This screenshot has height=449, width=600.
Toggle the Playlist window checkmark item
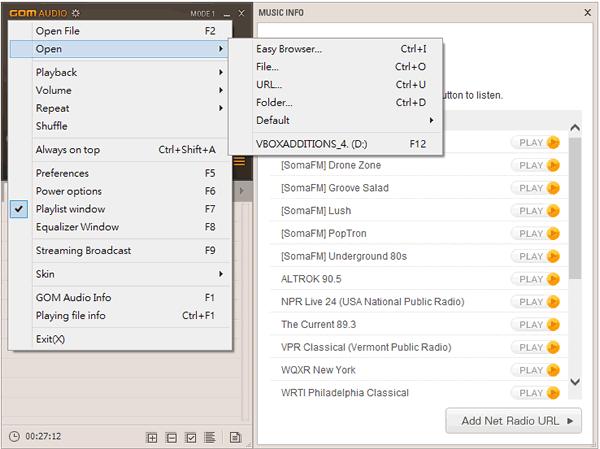pos(121,209)
